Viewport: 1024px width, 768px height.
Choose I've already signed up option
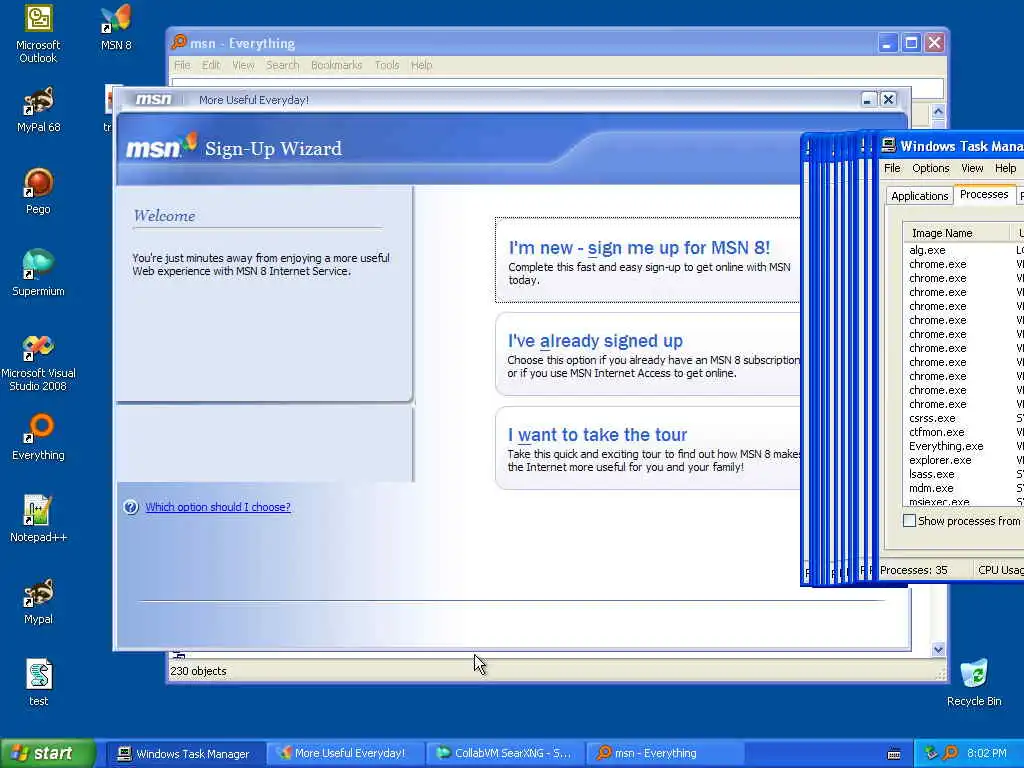pos(648,354)
